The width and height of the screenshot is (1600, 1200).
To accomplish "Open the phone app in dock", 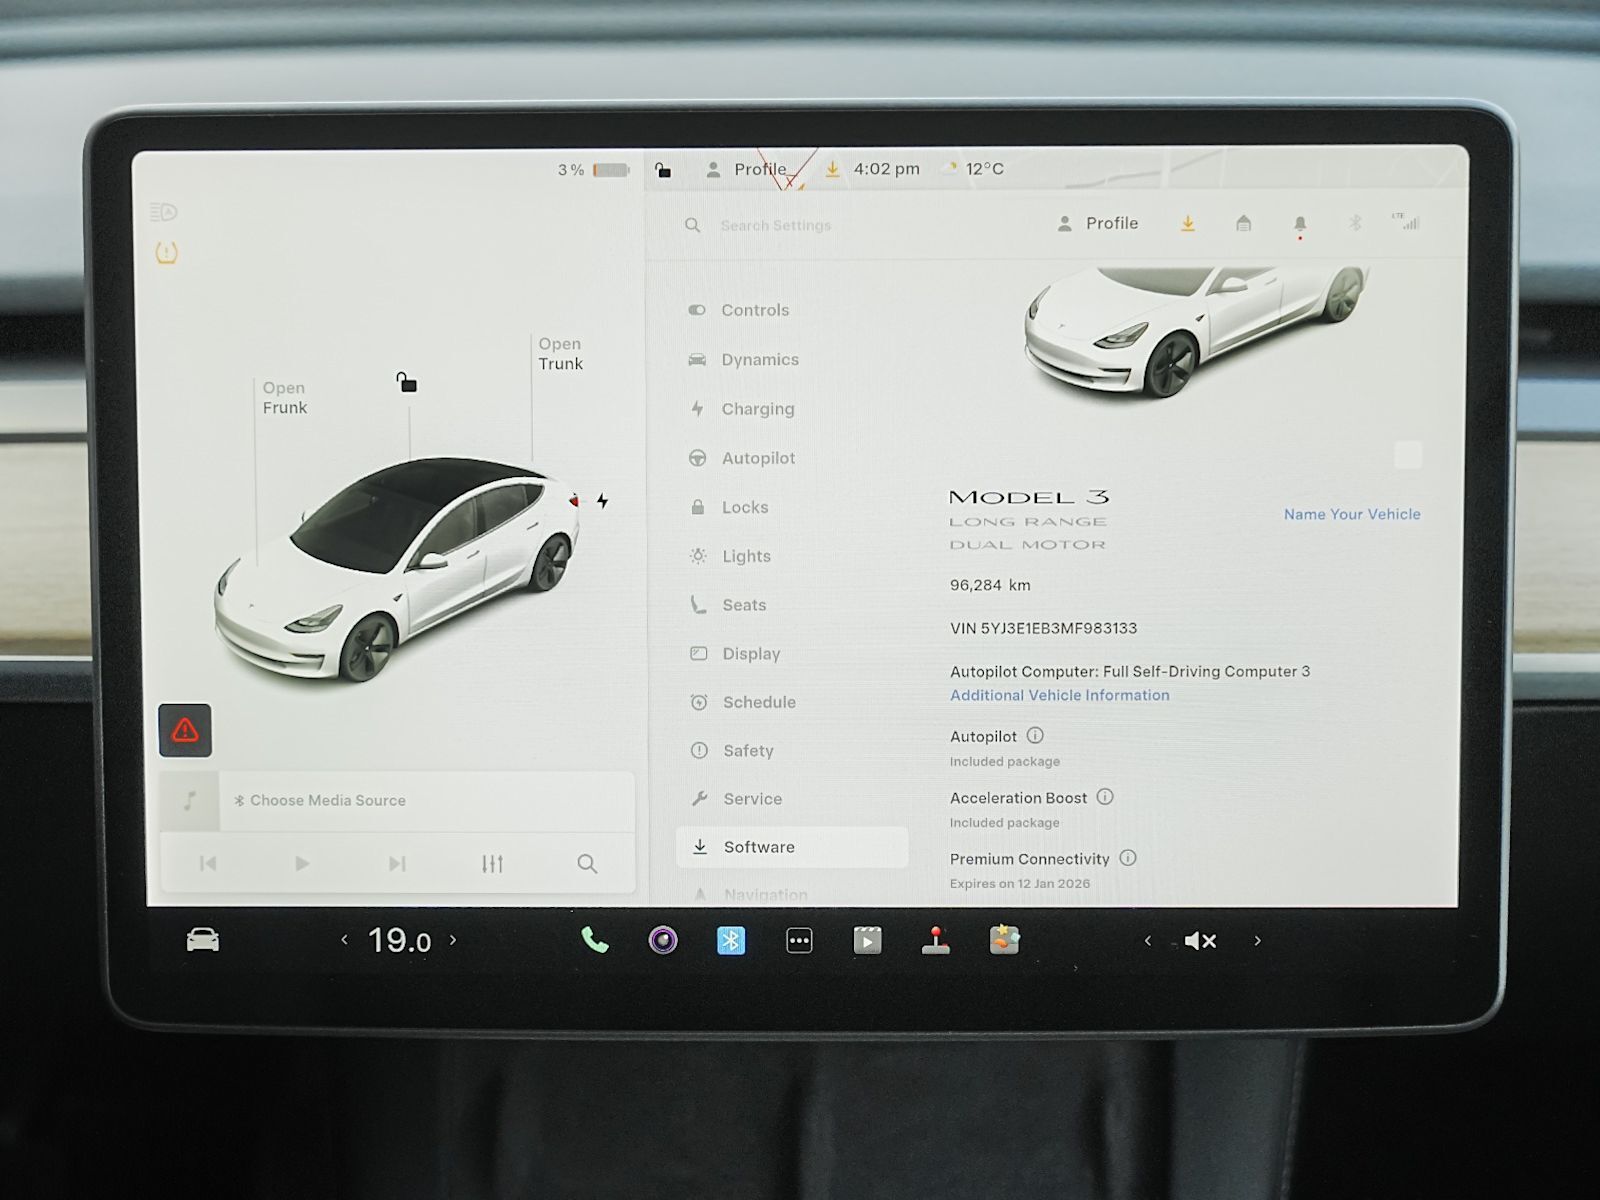I will [595, 940].
